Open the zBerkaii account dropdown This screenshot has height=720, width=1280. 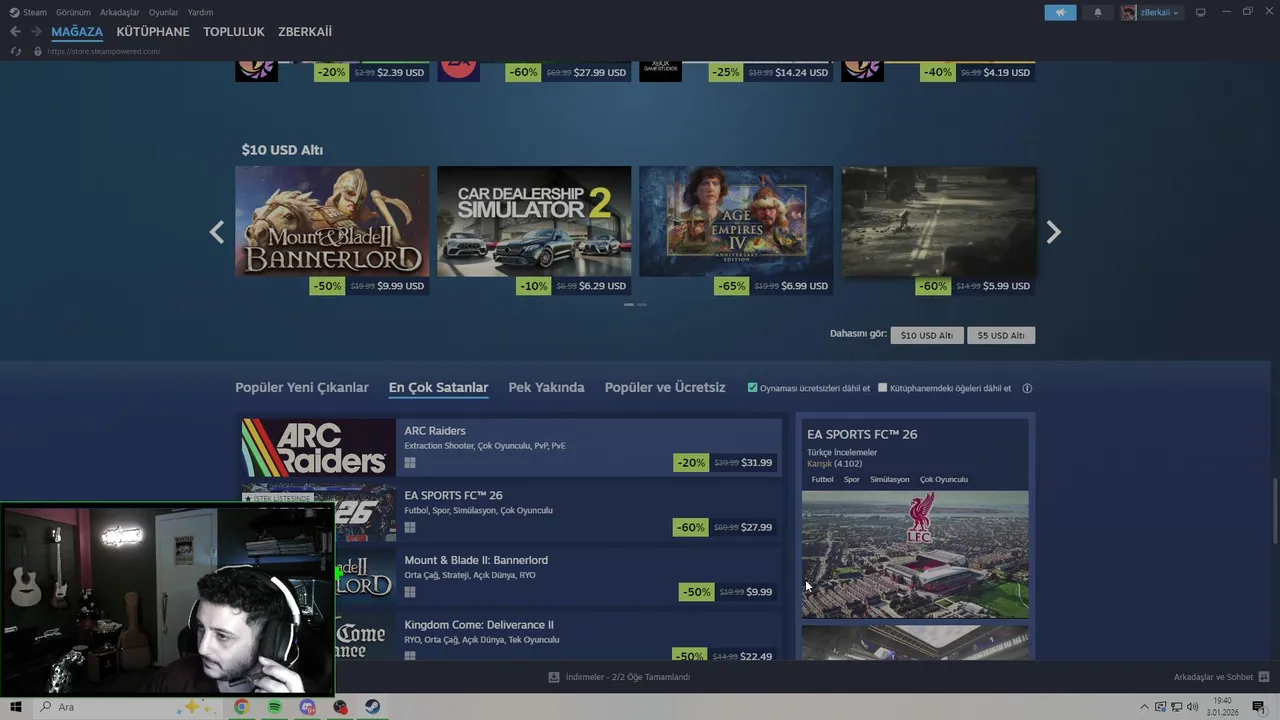[1151, 12]
